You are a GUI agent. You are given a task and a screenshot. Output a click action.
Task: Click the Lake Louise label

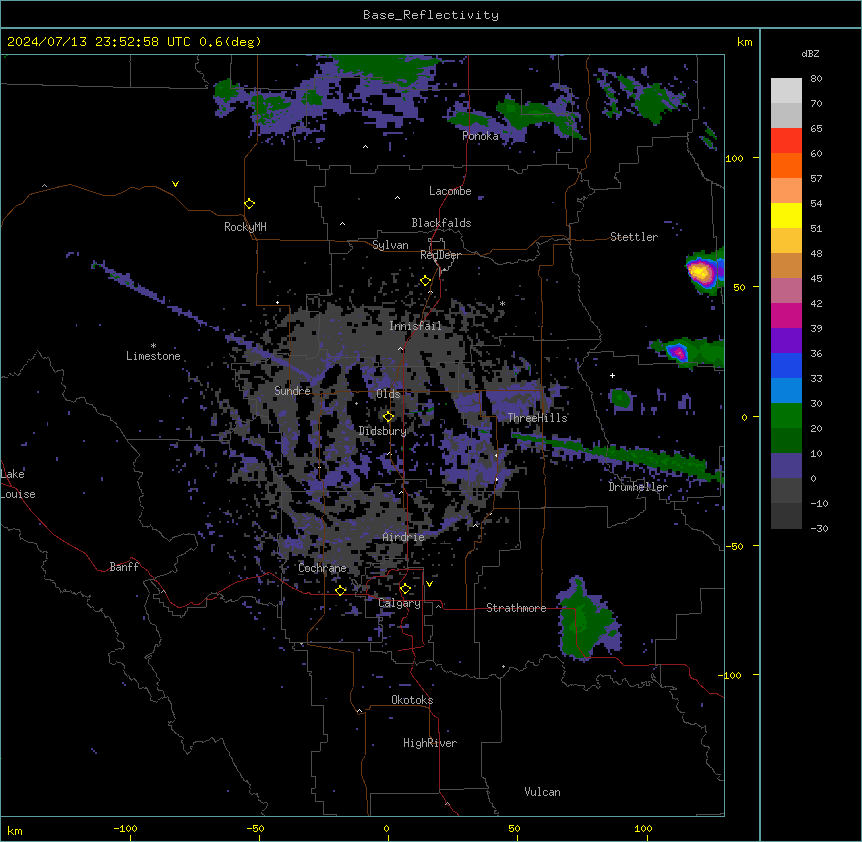point(18,484)
